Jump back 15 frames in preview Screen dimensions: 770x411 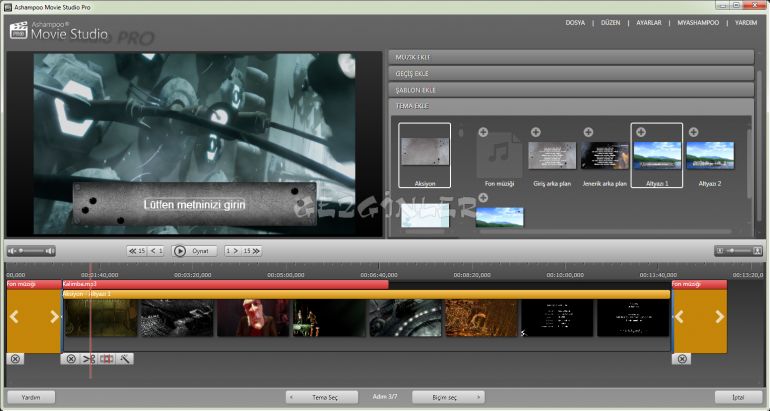[137, 251]
